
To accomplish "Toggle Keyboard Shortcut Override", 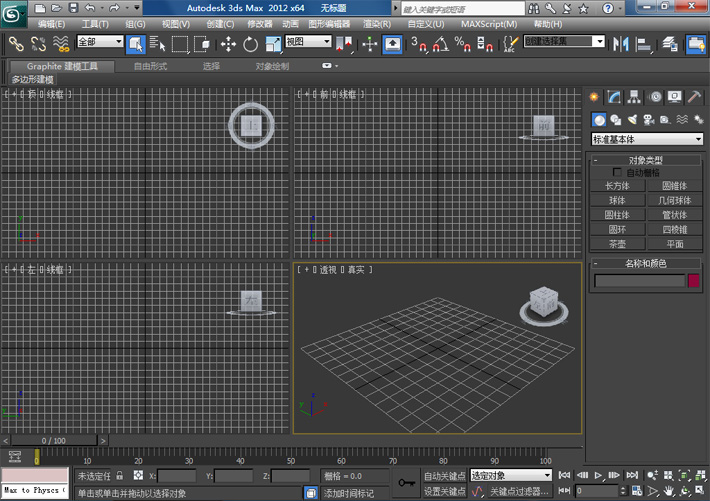I will (x=392, y=44).
